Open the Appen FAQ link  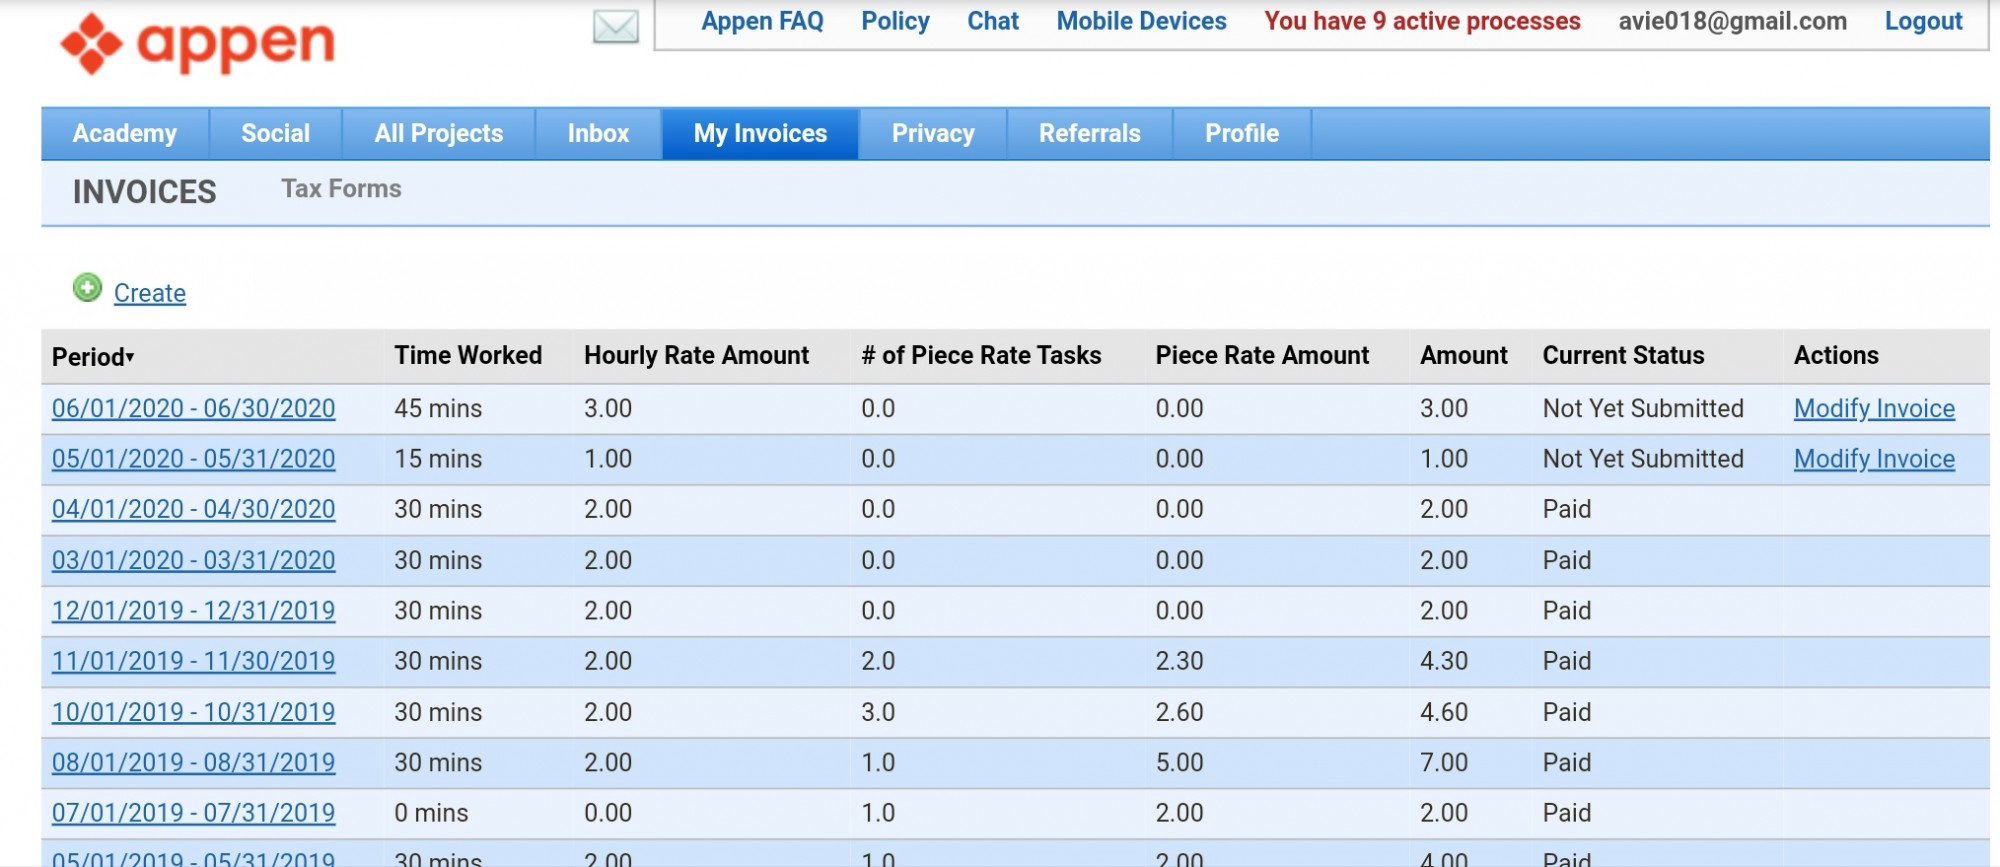coord(762,21)
